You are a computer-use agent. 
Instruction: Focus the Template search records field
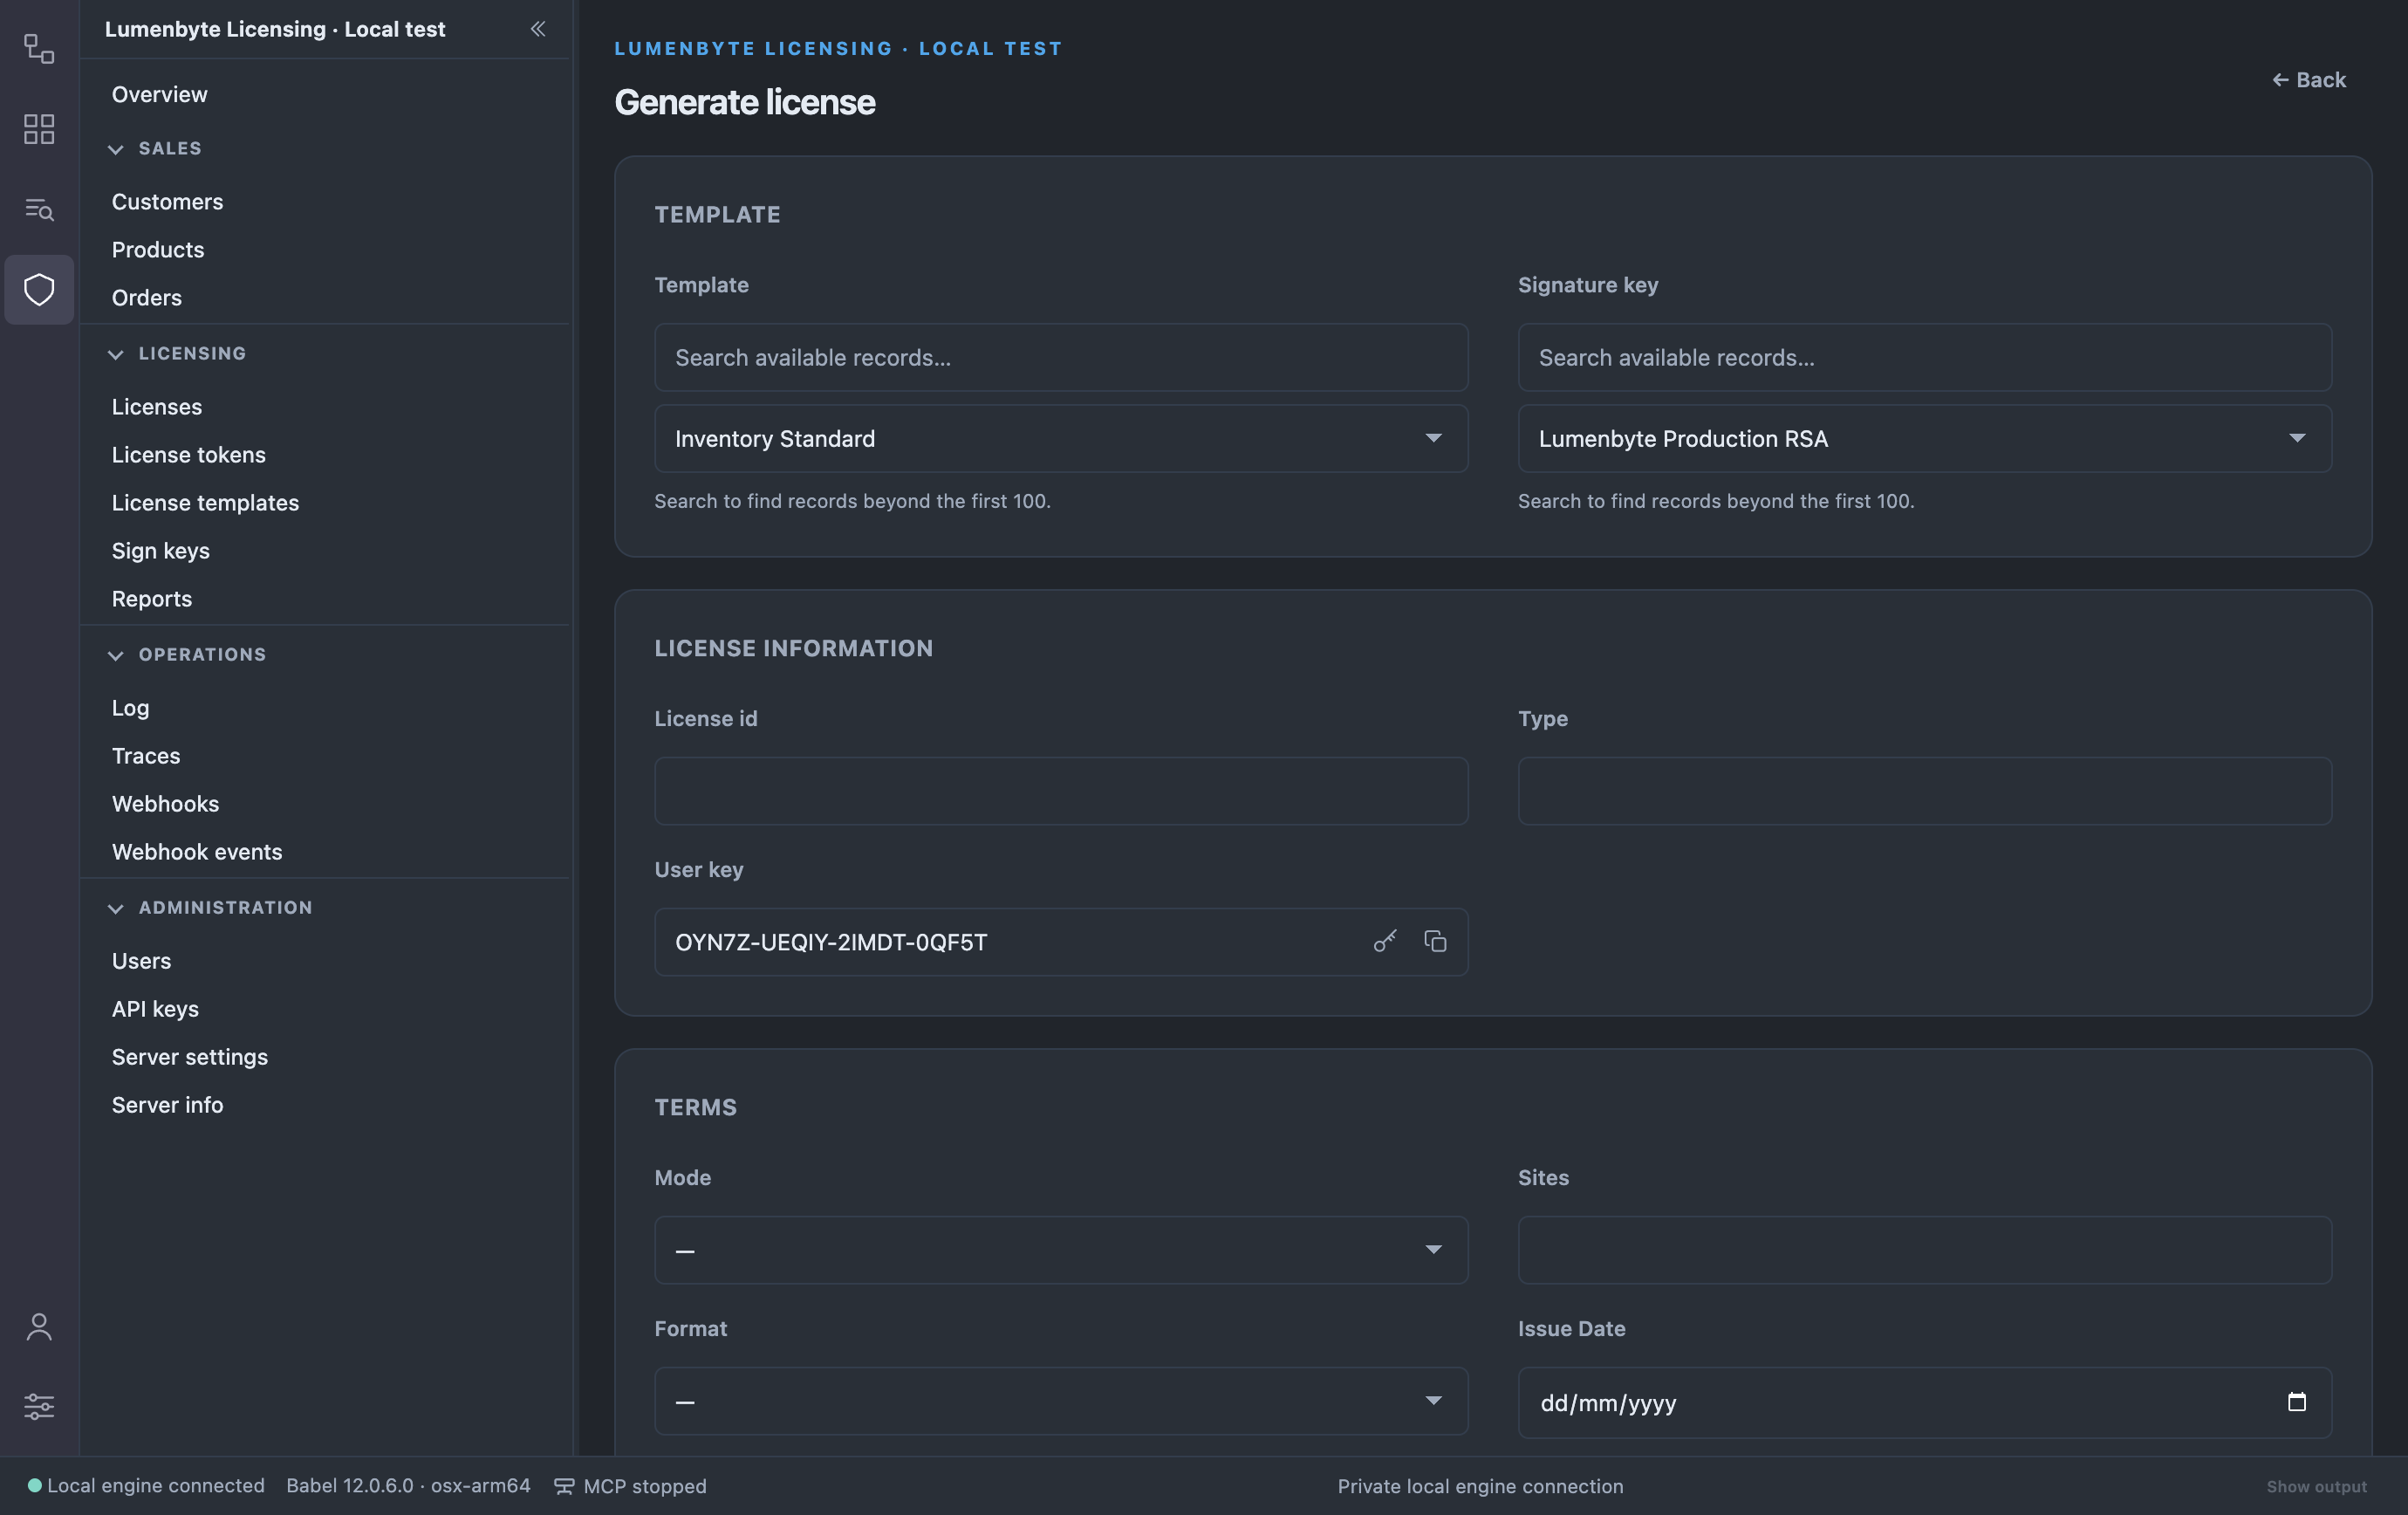click(1061, 357)
